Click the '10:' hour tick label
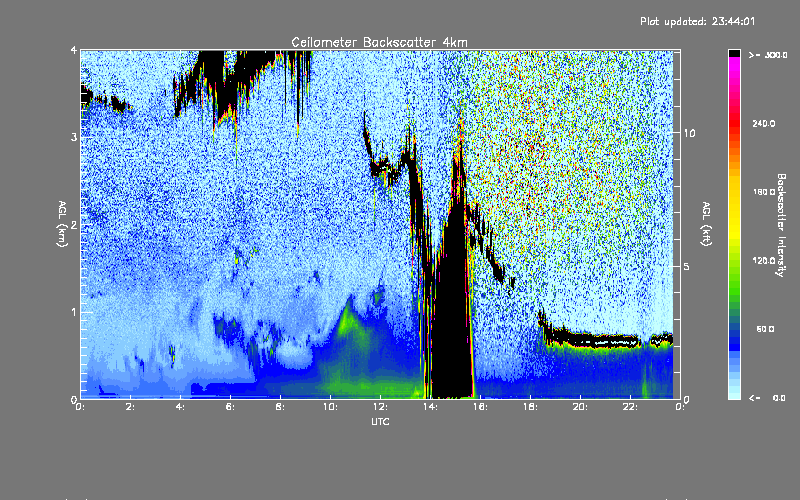Image resolution: width=800 pixels, height=500 pixels. pyautogui.click(x=330, y=407)
